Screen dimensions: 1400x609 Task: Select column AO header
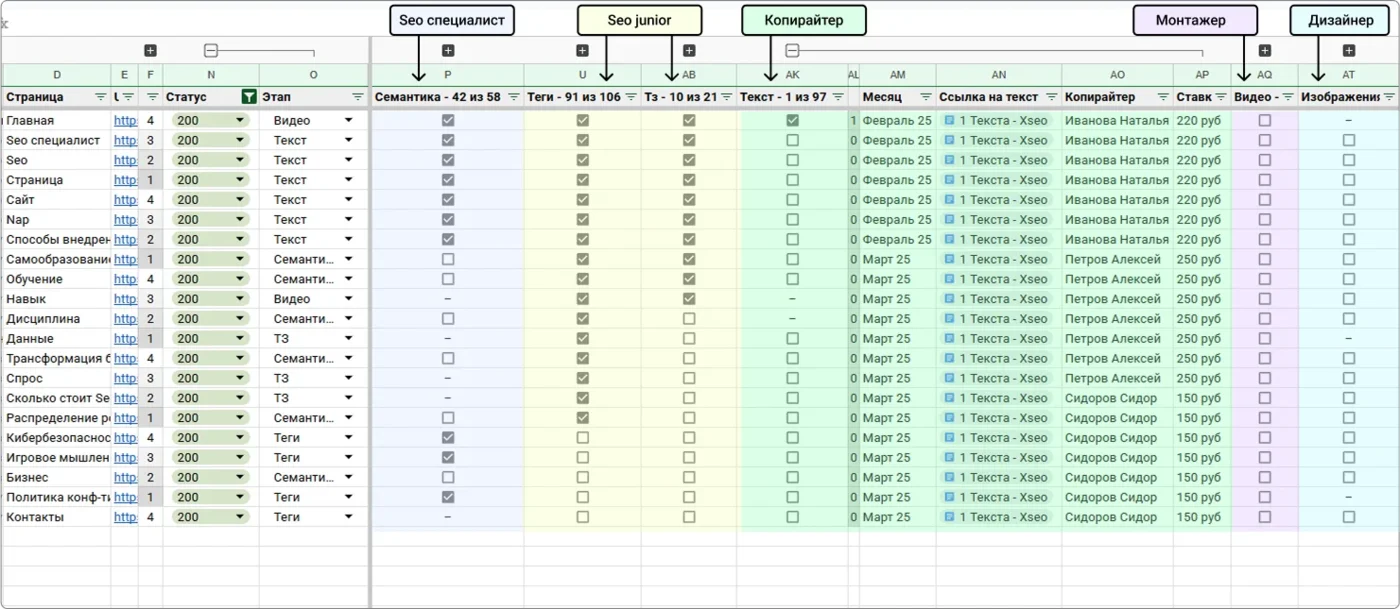[x=1117, y=75]
